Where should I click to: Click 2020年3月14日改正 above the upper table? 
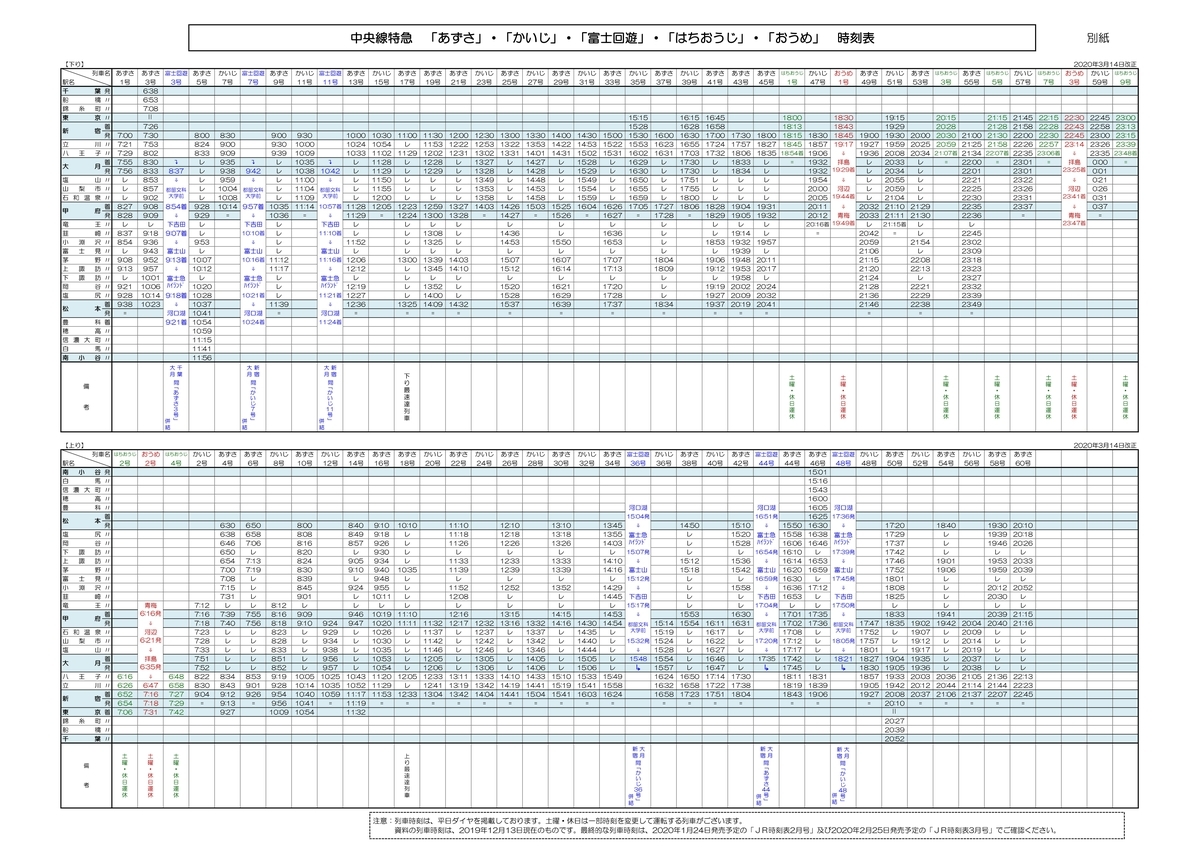click(x=1105, y=63)
